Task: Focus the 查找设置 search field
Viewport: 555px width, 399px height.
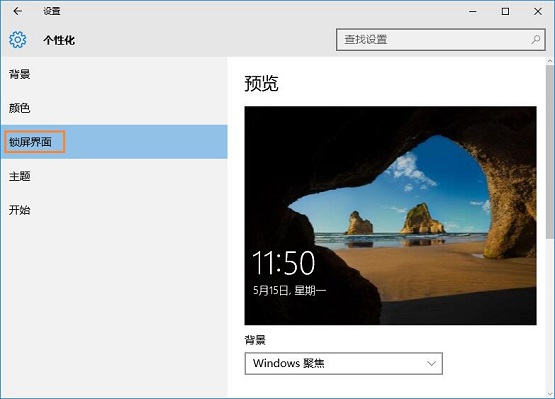Action: (x=440, y=39)
